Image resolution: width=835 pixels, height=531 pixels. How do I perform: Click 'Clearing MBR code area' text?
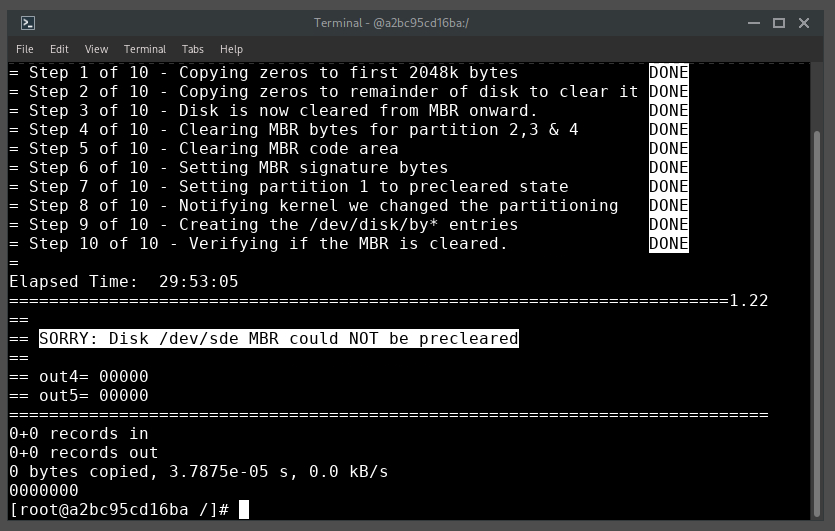click(289, 149)
